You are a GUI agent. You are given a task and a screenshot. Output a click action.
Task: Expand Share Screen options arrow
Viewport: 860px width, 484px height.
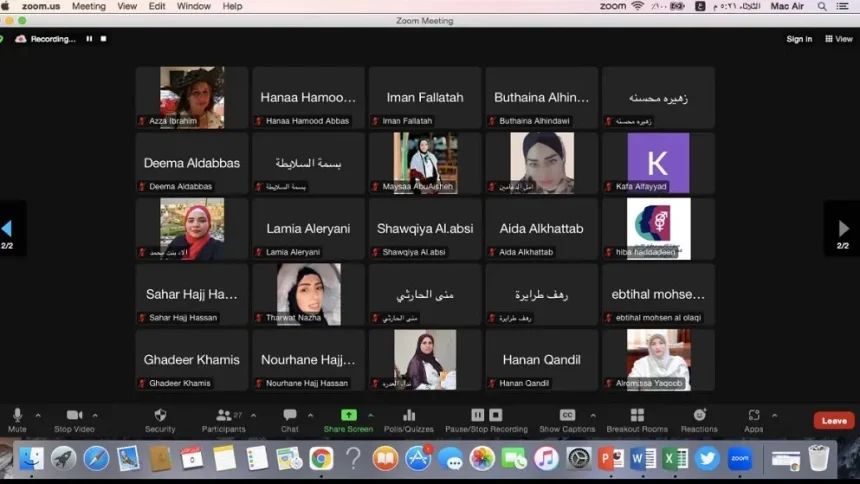(371, 415)
